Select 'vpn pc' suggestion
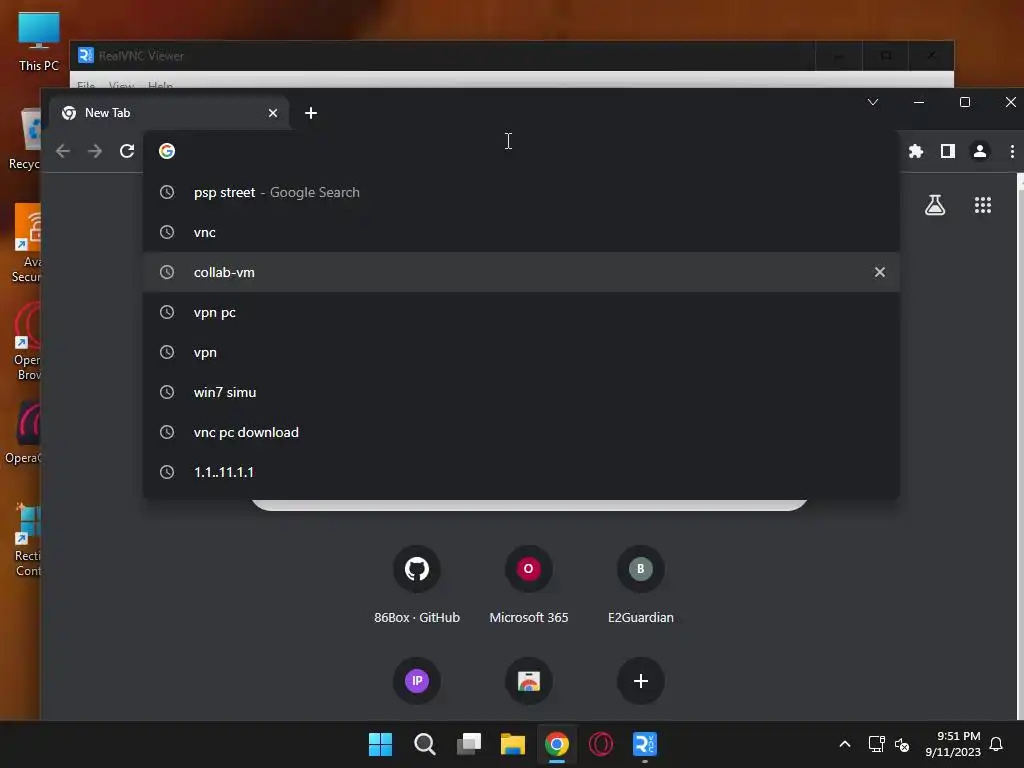Viewport: 1024px width, 768px height. pos(521,312)
